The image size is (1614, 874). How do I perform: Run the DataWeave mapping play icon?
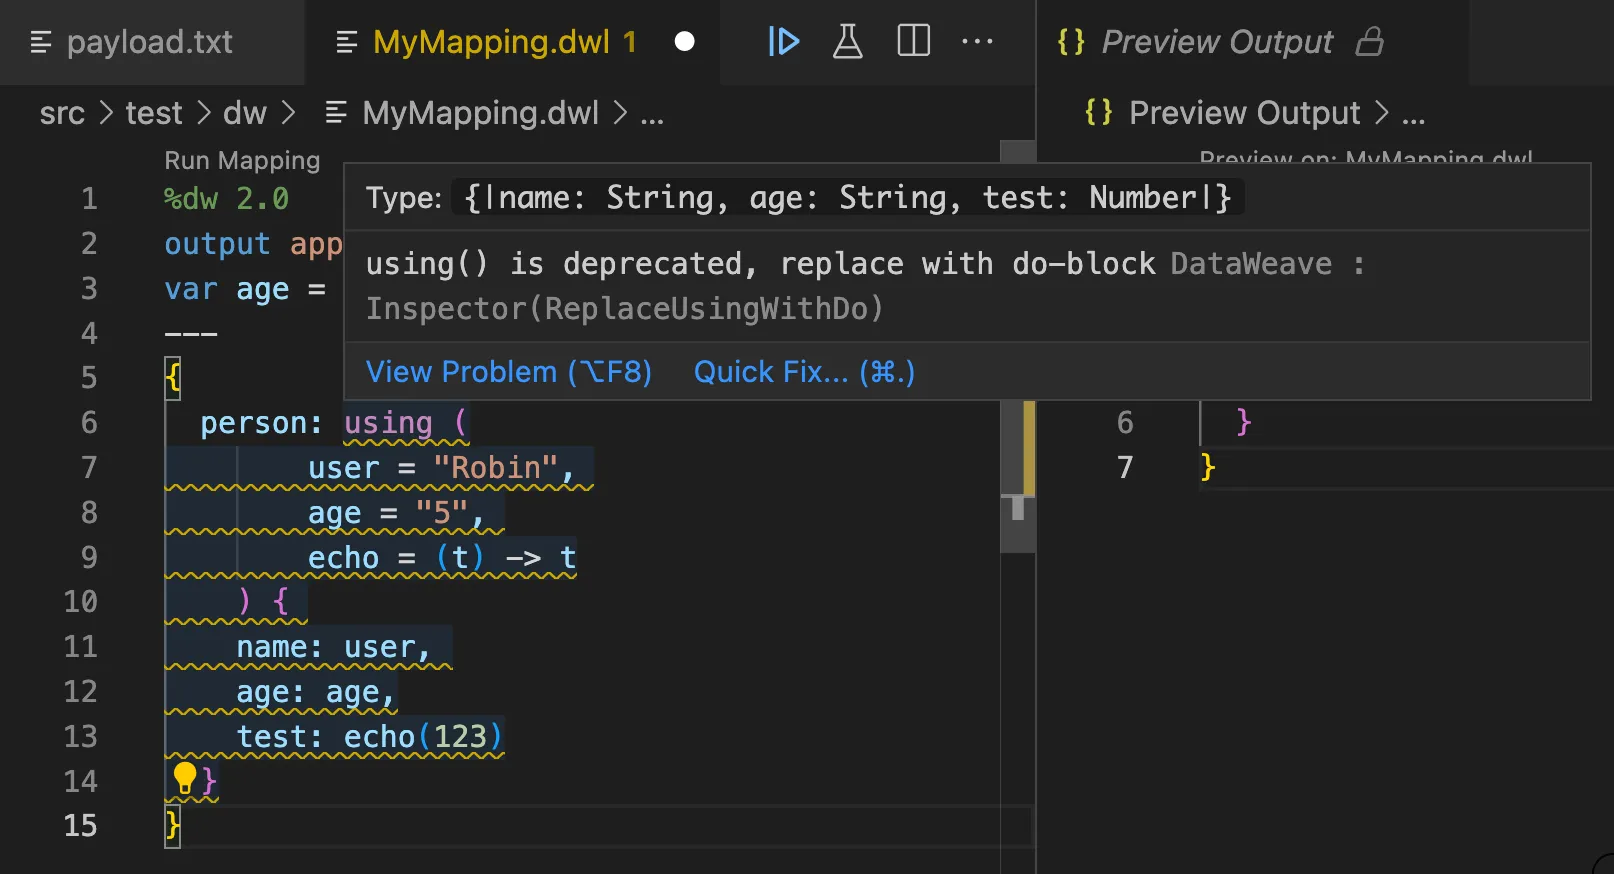coord(783,42)
